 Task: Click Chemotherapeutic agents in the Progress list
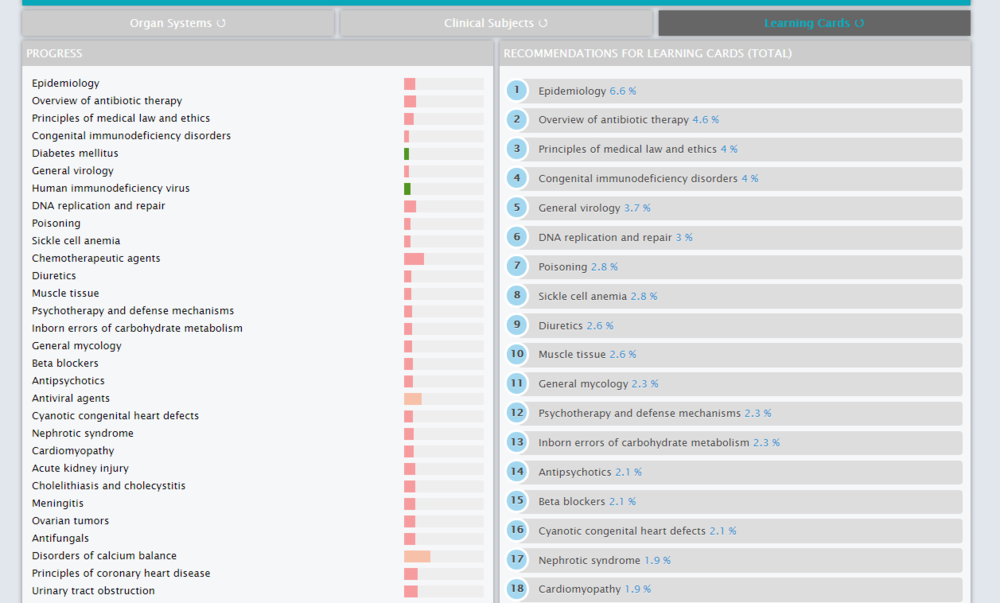click(96, 258)
